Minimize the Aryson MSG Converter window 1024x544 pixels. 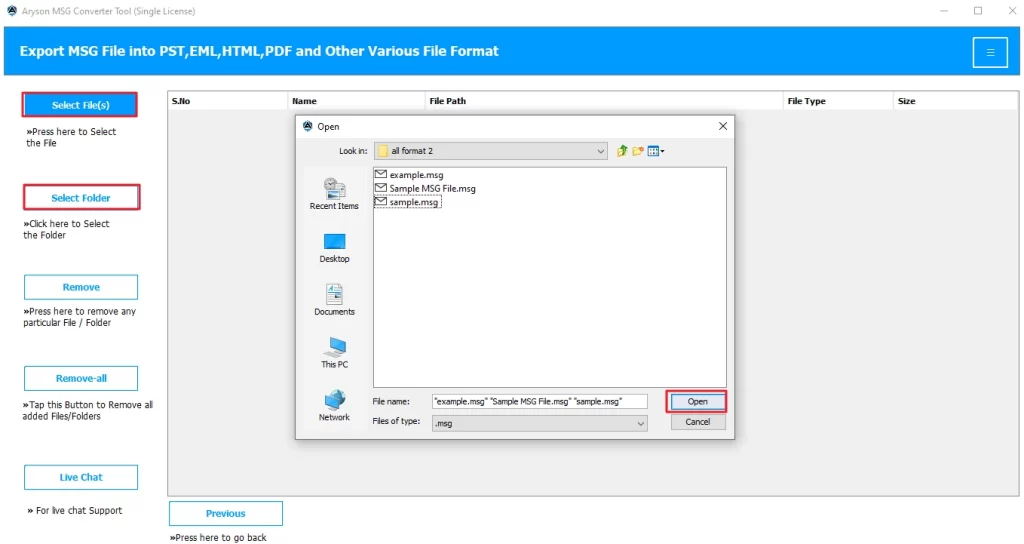(x=944, y=11)
